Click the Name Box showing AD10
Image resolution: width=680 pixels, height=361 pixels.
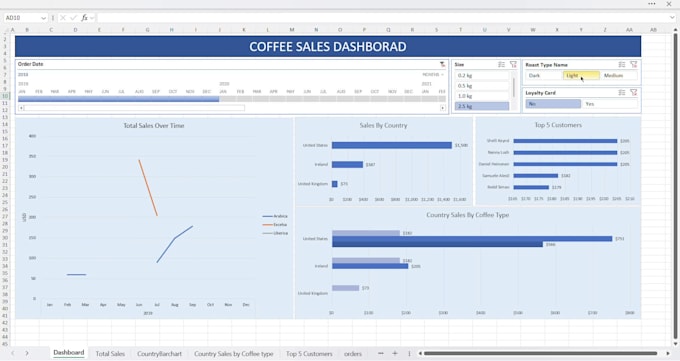click(x=22, y=18)
